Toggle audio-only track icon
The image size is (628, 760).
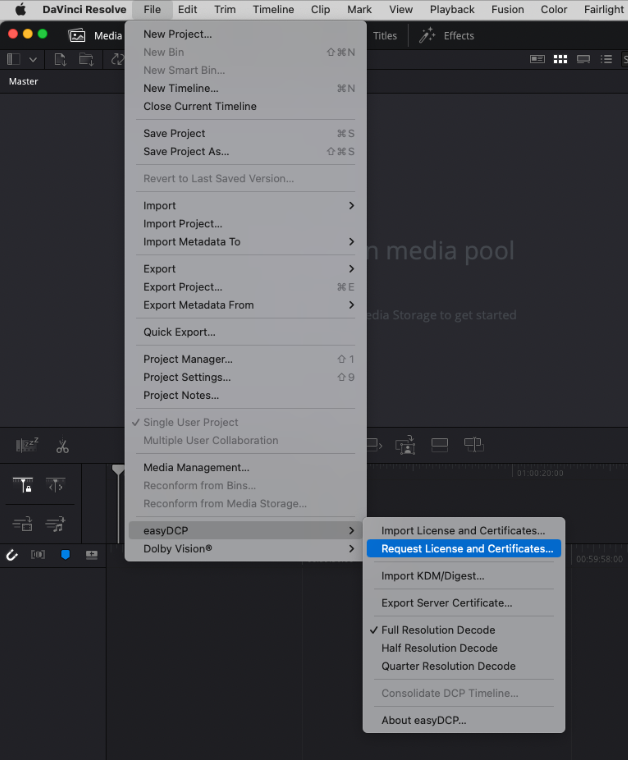pos(55,523)
